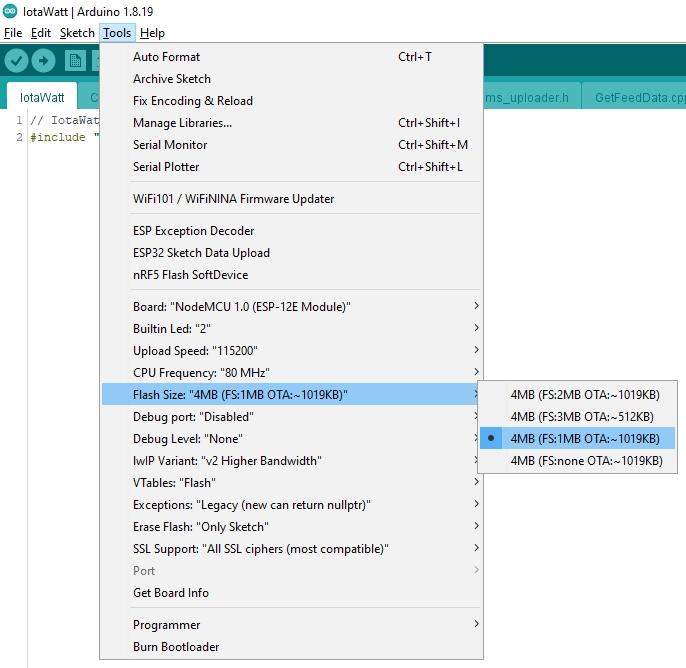Switch to the IotaWatt sketch tab
Image resolution: width=686 pixels, height=668 pixels.
pos(42,97)
